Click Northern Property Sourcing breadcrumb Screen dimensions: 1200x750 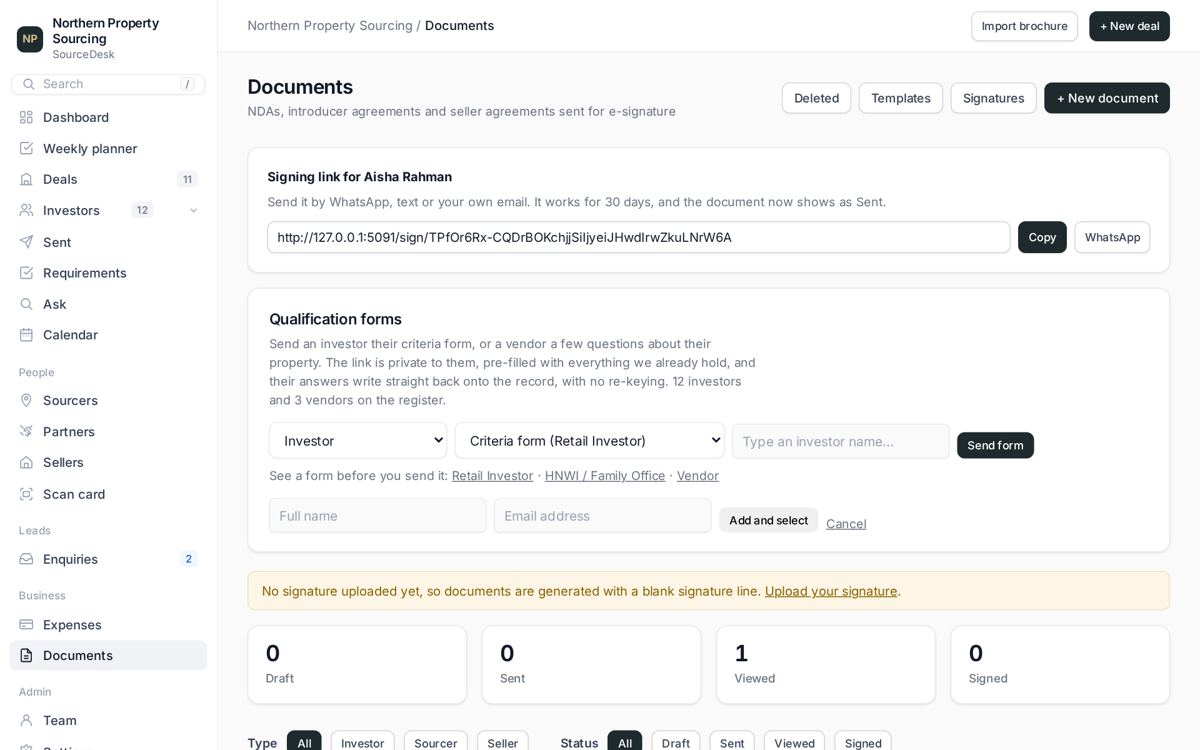point(330,26)
